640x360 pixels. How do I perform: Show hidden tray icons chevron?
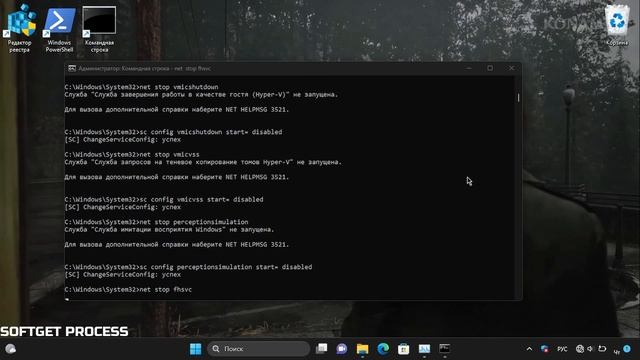(x=529, y=349)
